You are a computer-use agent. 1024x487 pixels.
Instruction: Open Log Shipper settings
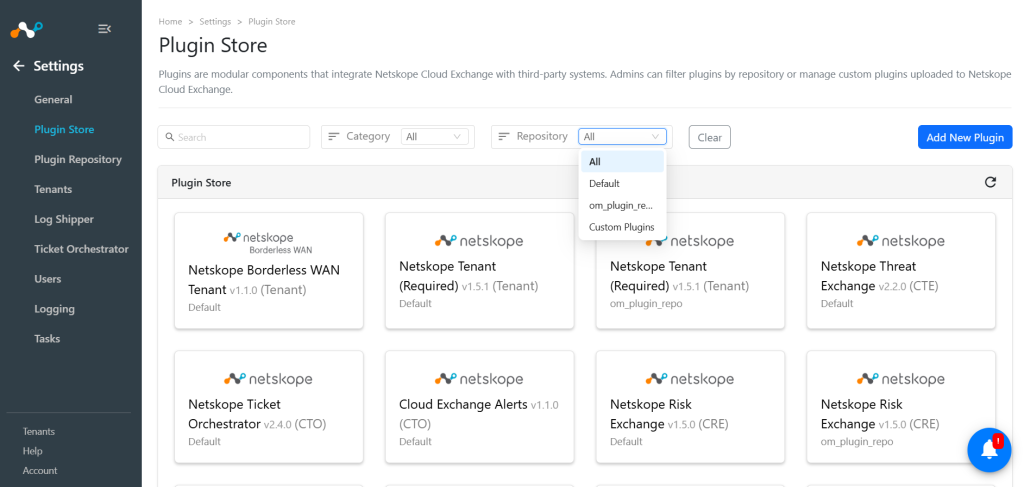64,219
